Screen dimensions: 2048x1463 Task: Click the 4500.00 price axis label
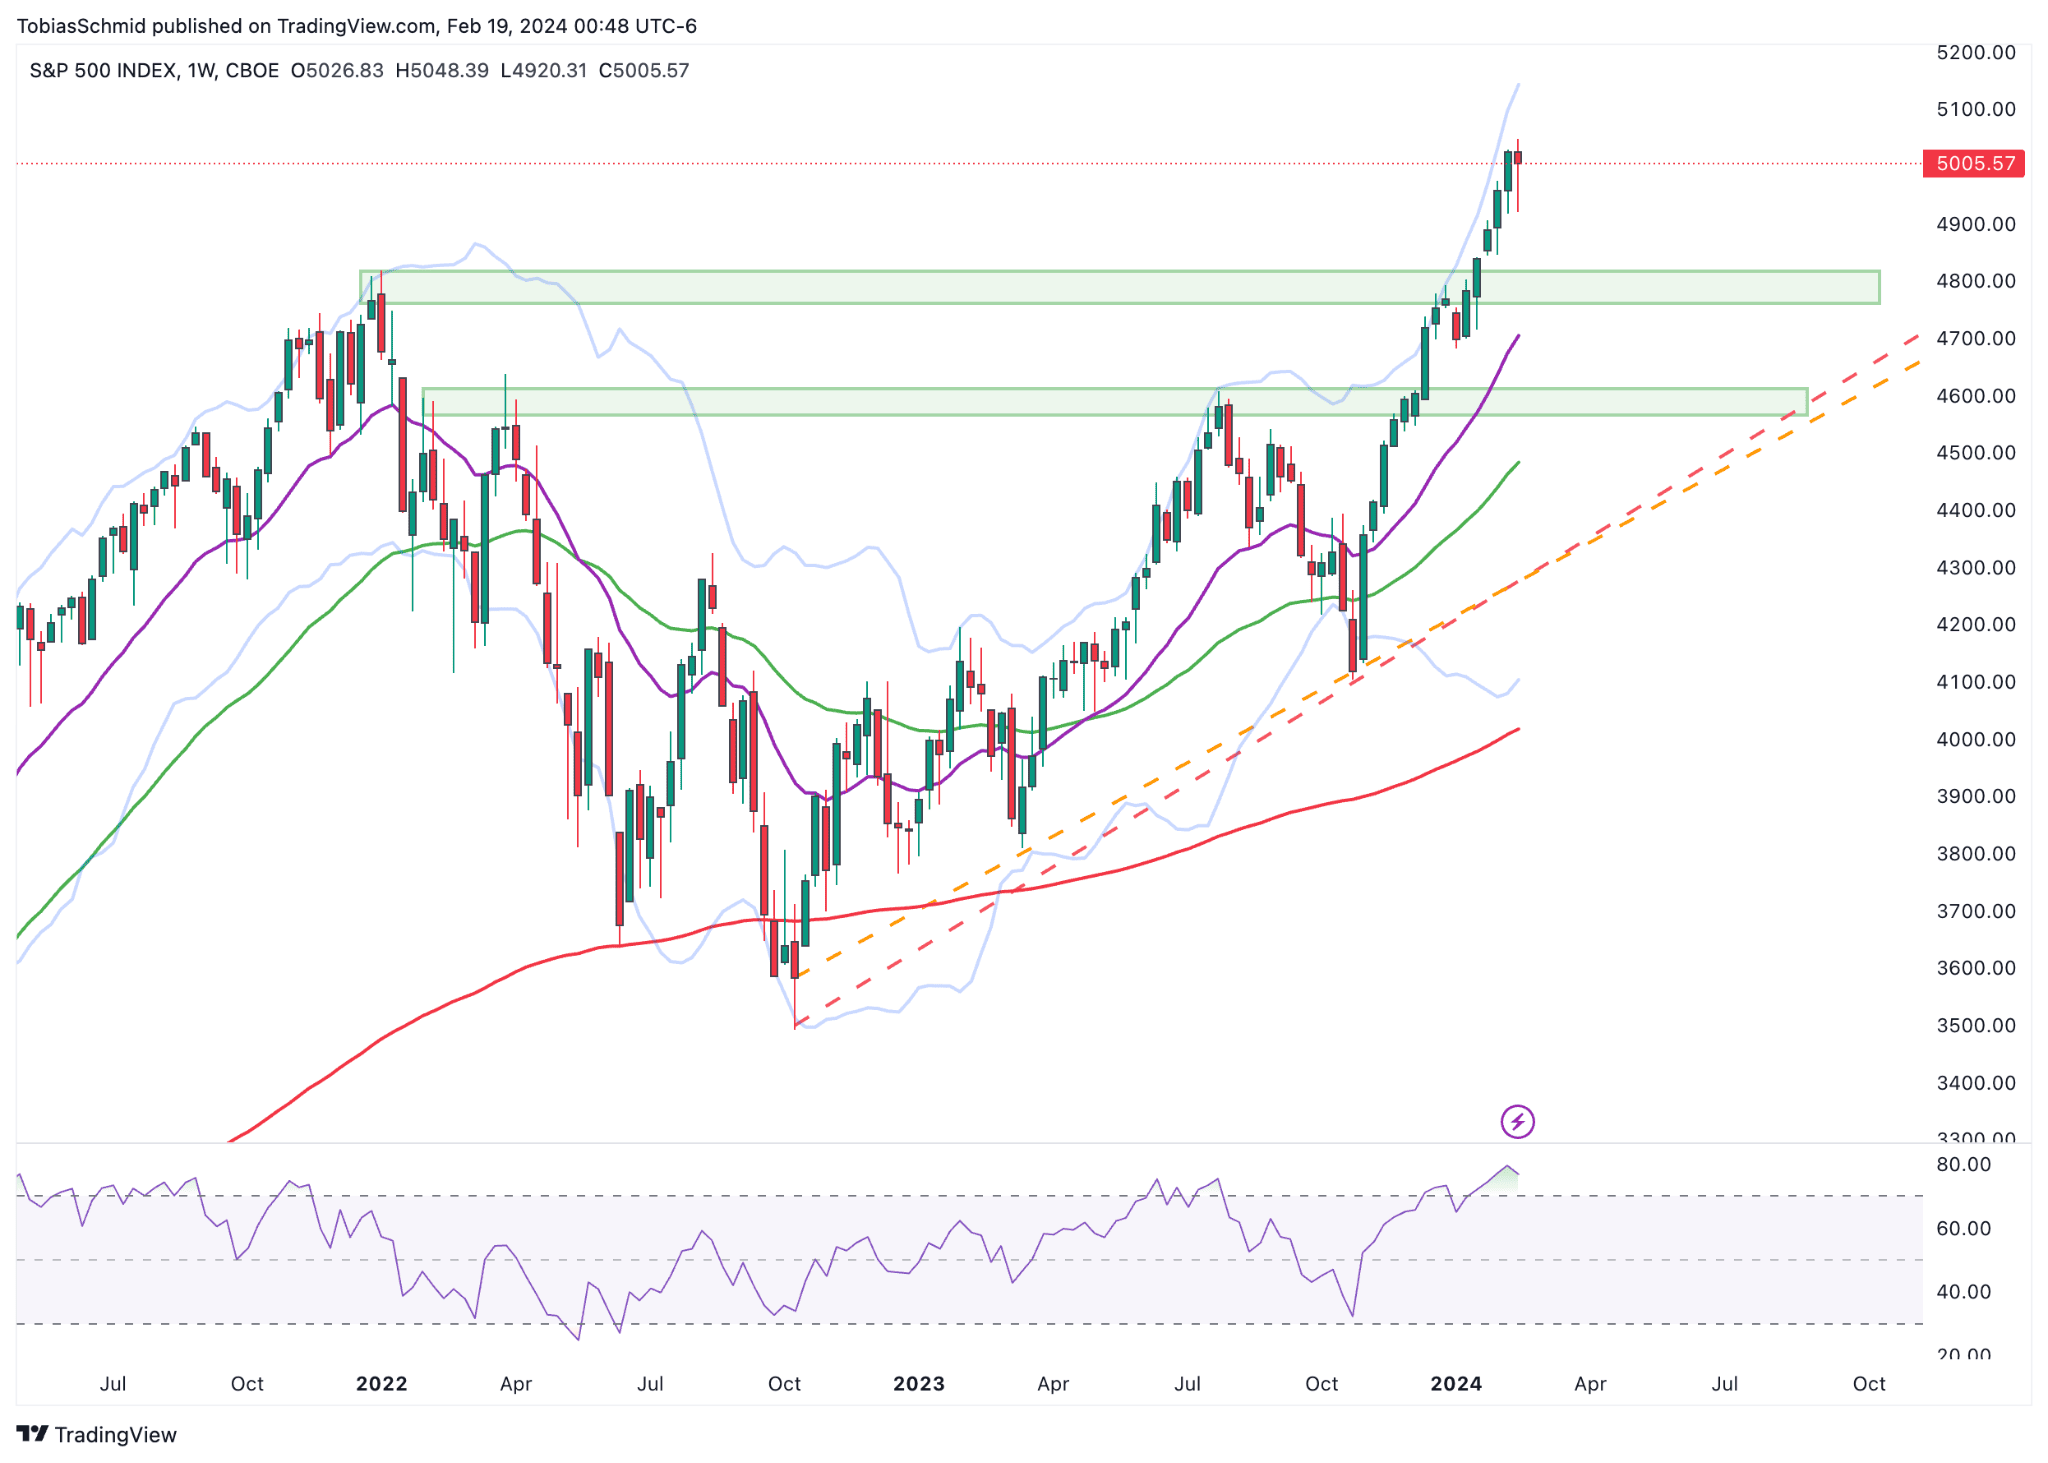(1976, 453)
